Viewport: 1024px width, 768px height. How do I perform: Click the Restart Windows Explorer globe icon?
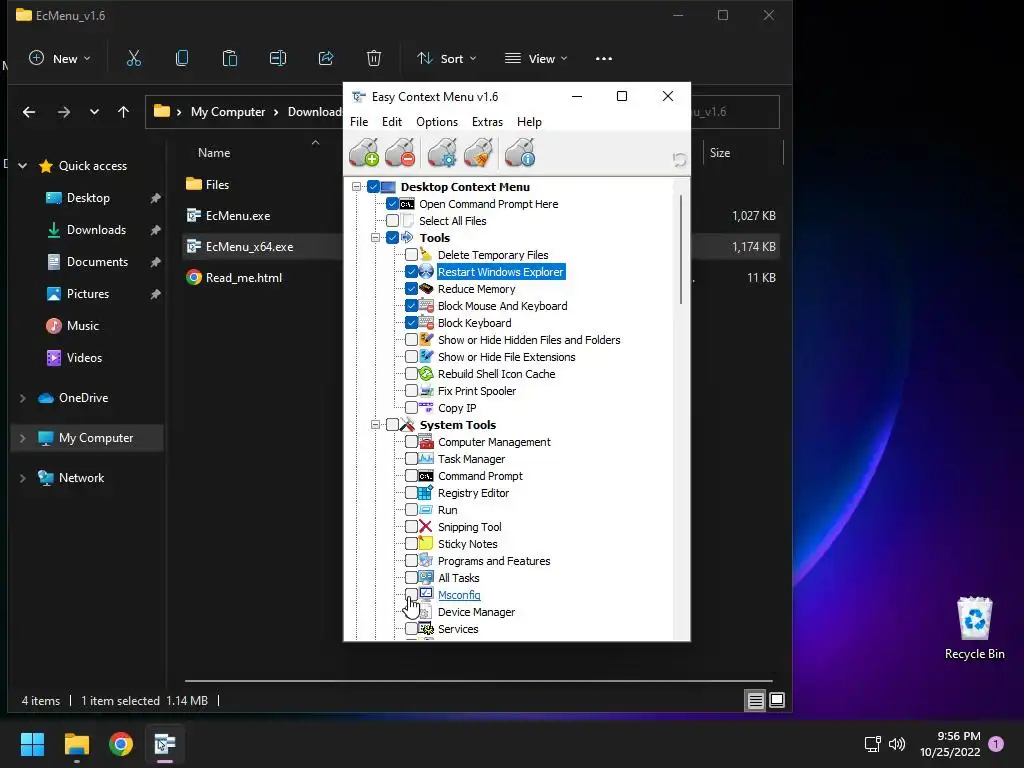tap(426, 272)
